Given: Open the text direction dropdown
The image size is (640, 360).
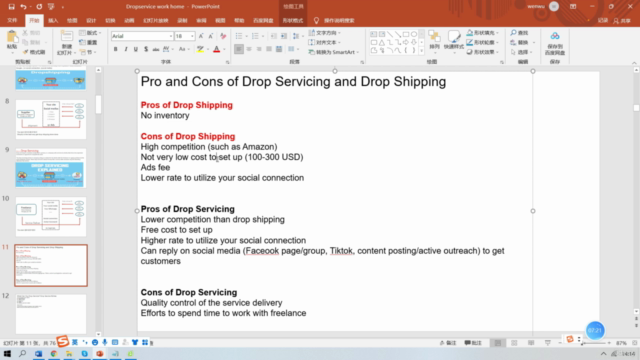Looking at the screenshot, I should coord(325,33).
